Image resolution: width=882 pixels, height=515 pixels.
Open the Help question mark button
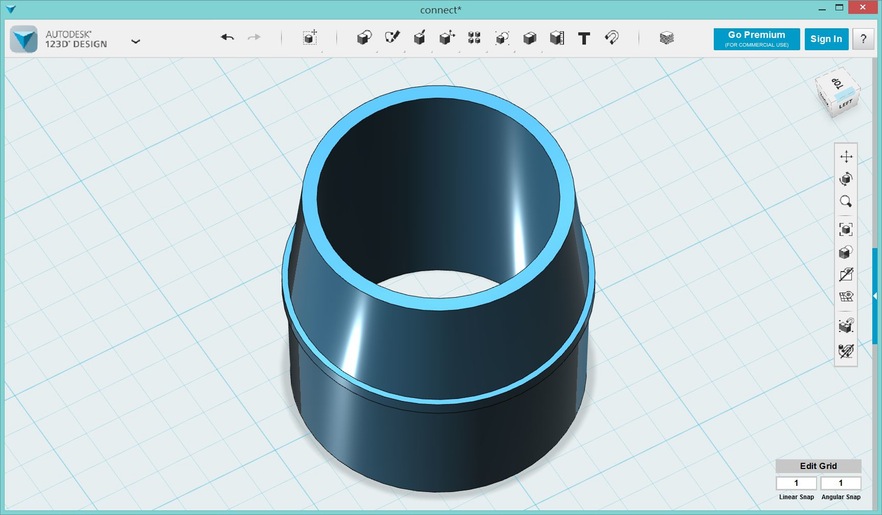[x=863, y=39]
